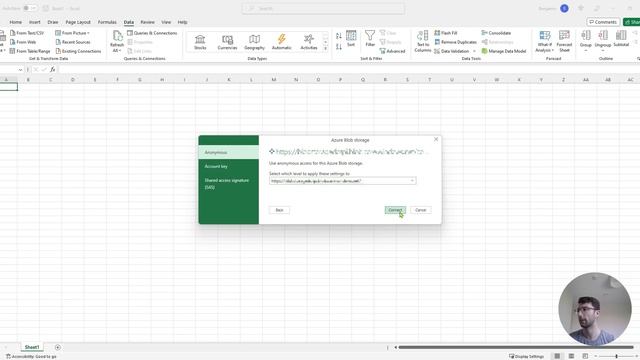Select the Sheet1 tab
The height and width of the screenshot is (360, 640).
[32, 347]
